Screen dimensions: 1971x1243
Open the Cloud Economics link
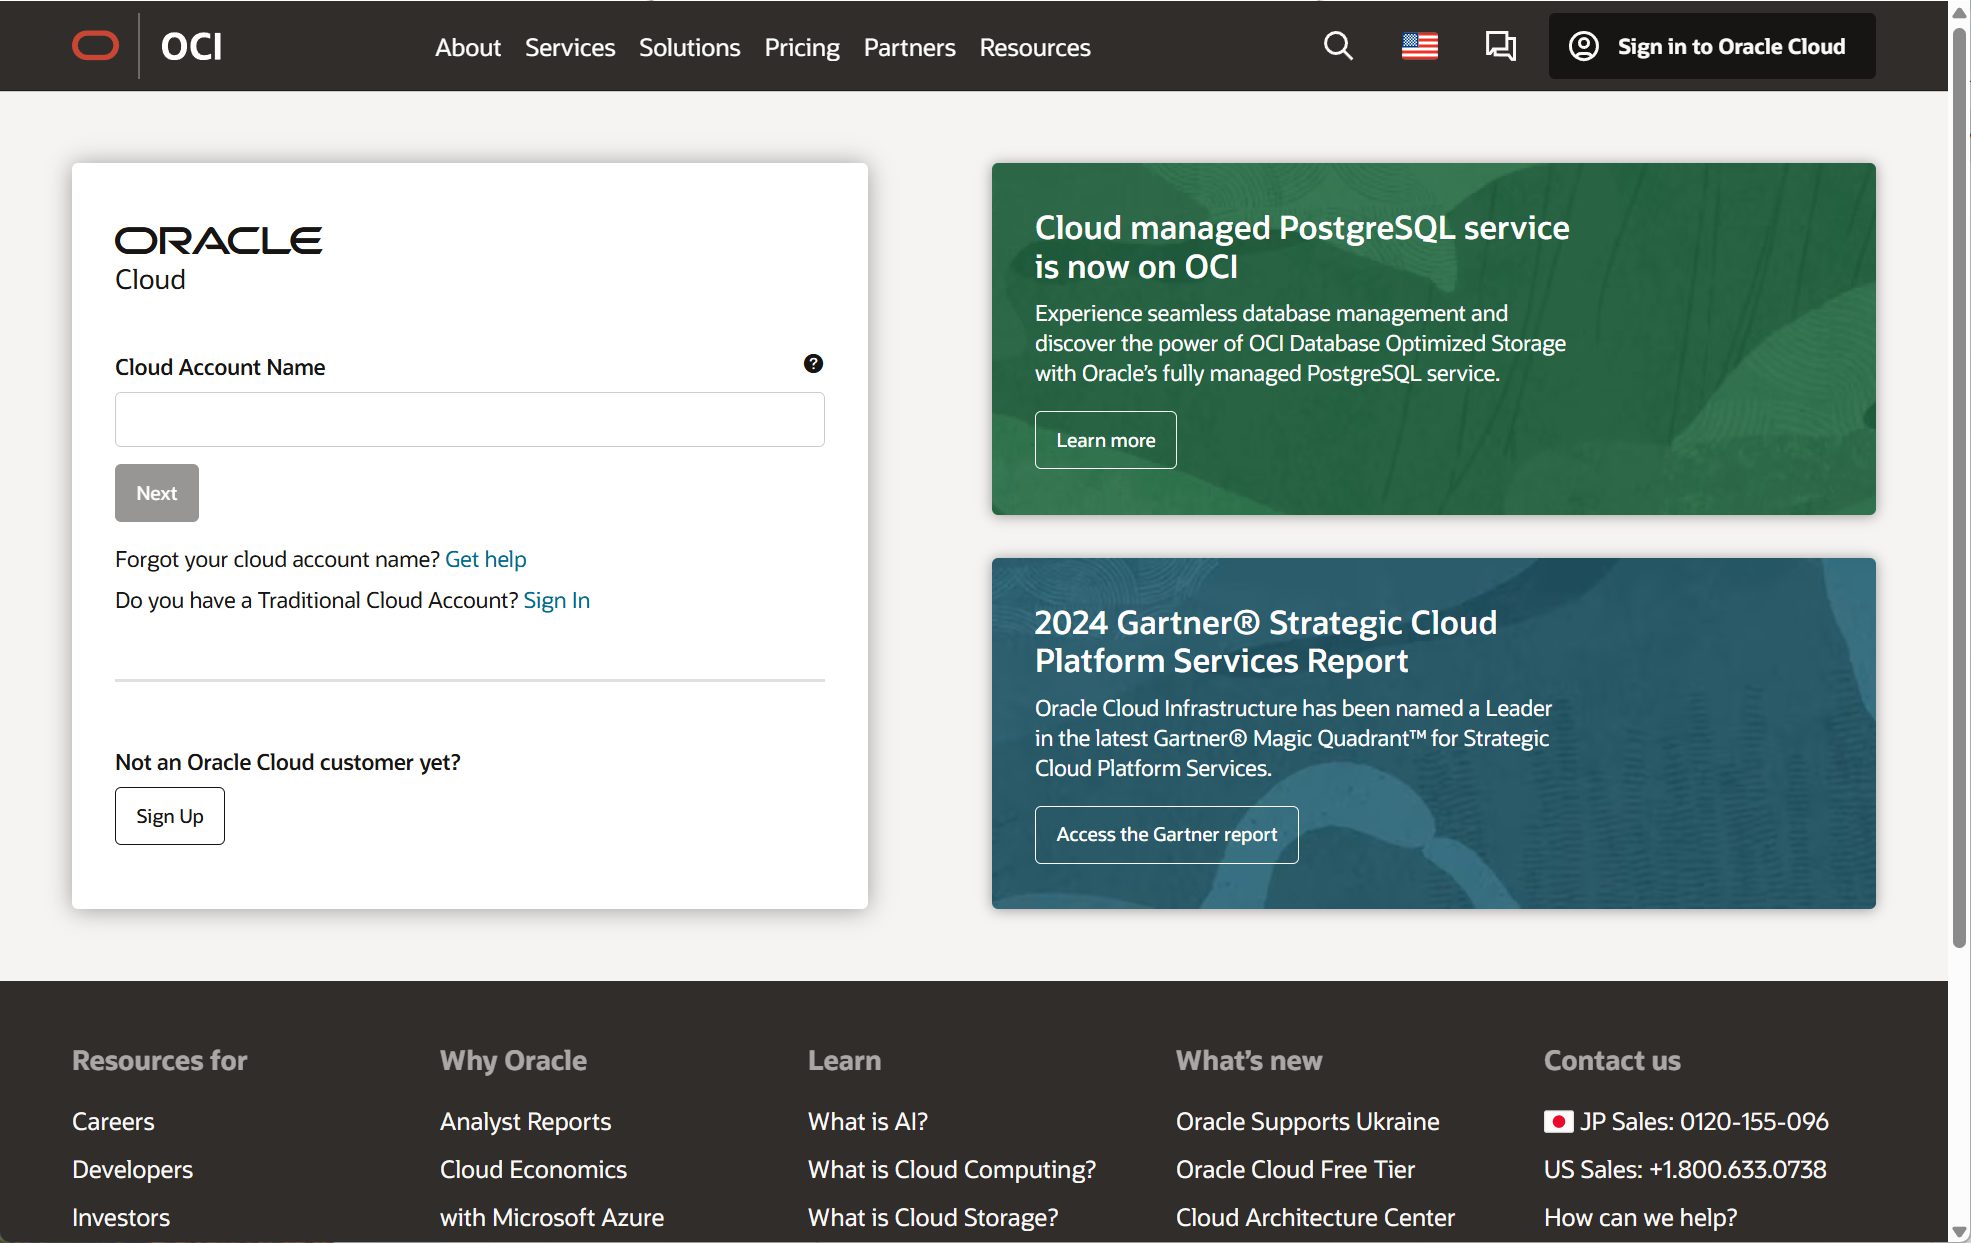(x=533, y=1169)
